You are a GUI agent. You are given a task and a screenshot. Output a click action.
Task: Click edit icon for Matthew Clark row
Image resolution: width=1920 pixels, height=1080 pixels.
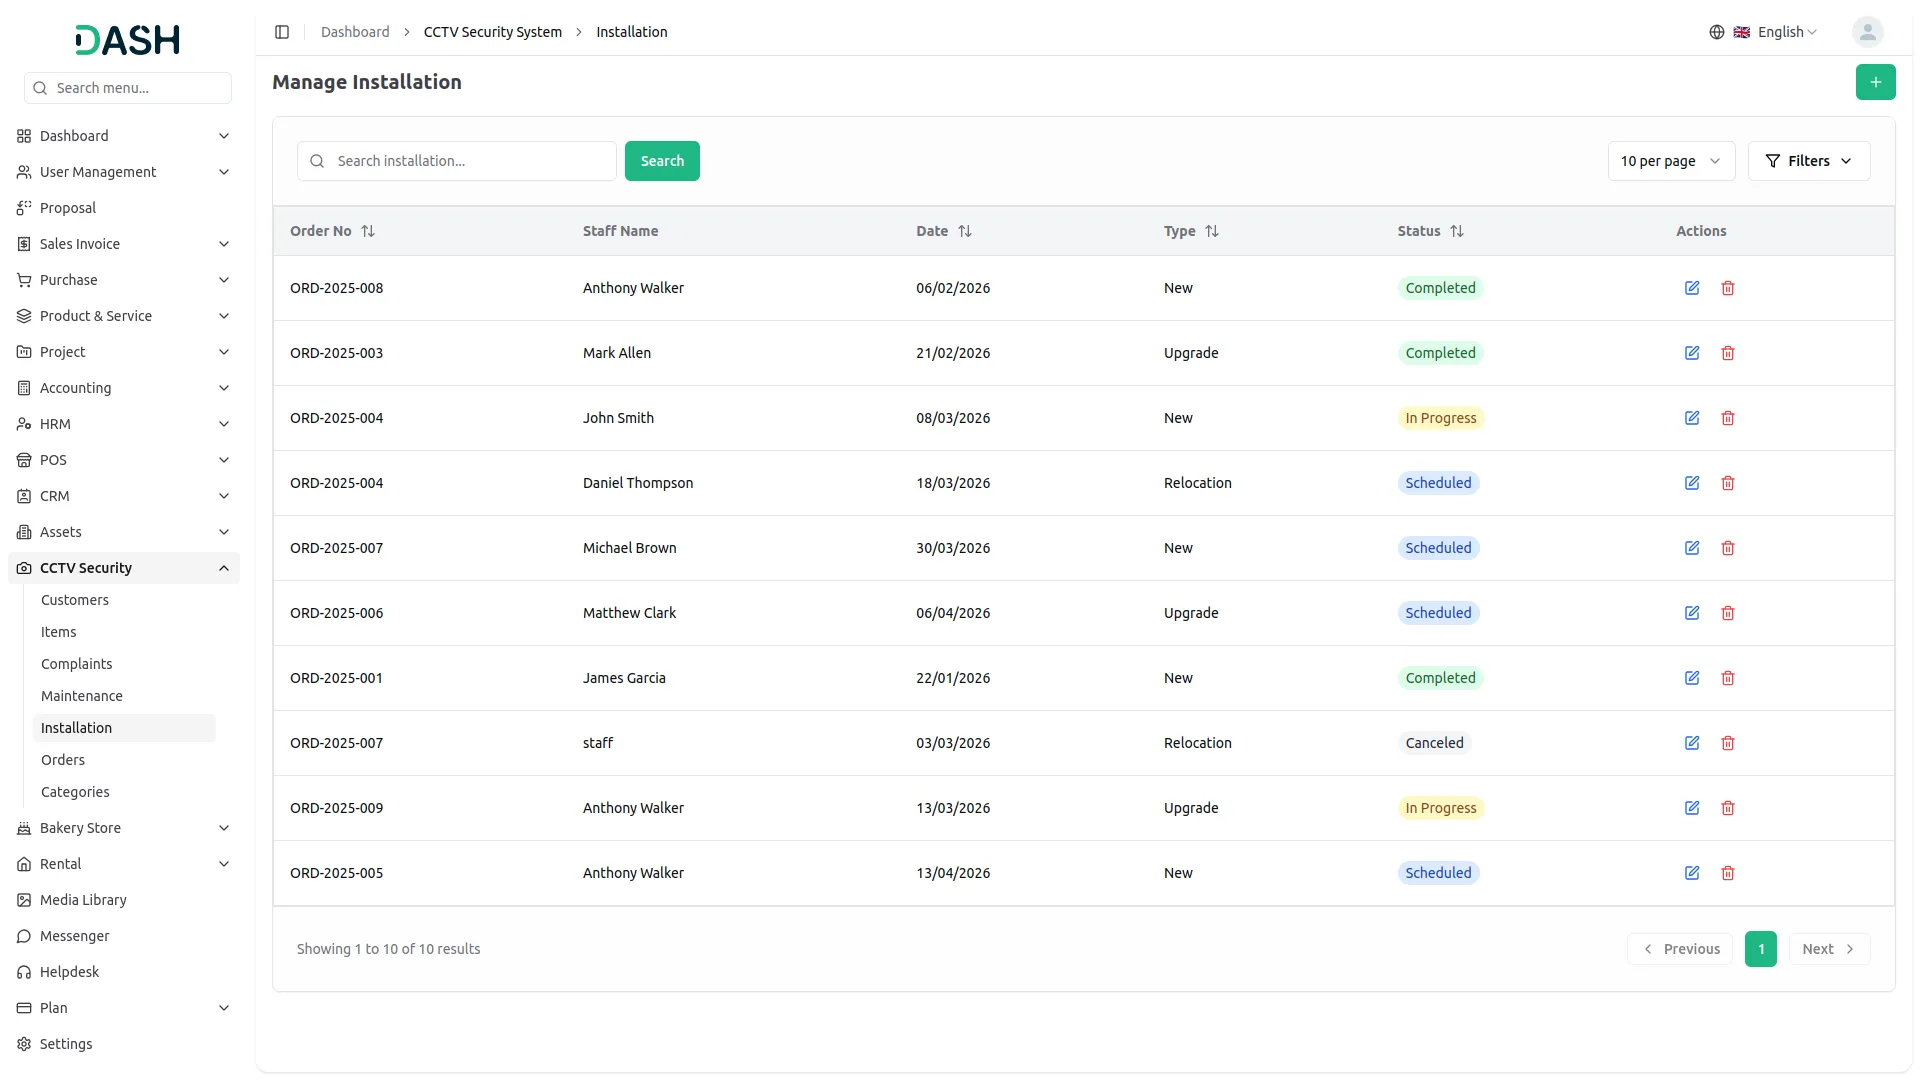[1692, 613]
